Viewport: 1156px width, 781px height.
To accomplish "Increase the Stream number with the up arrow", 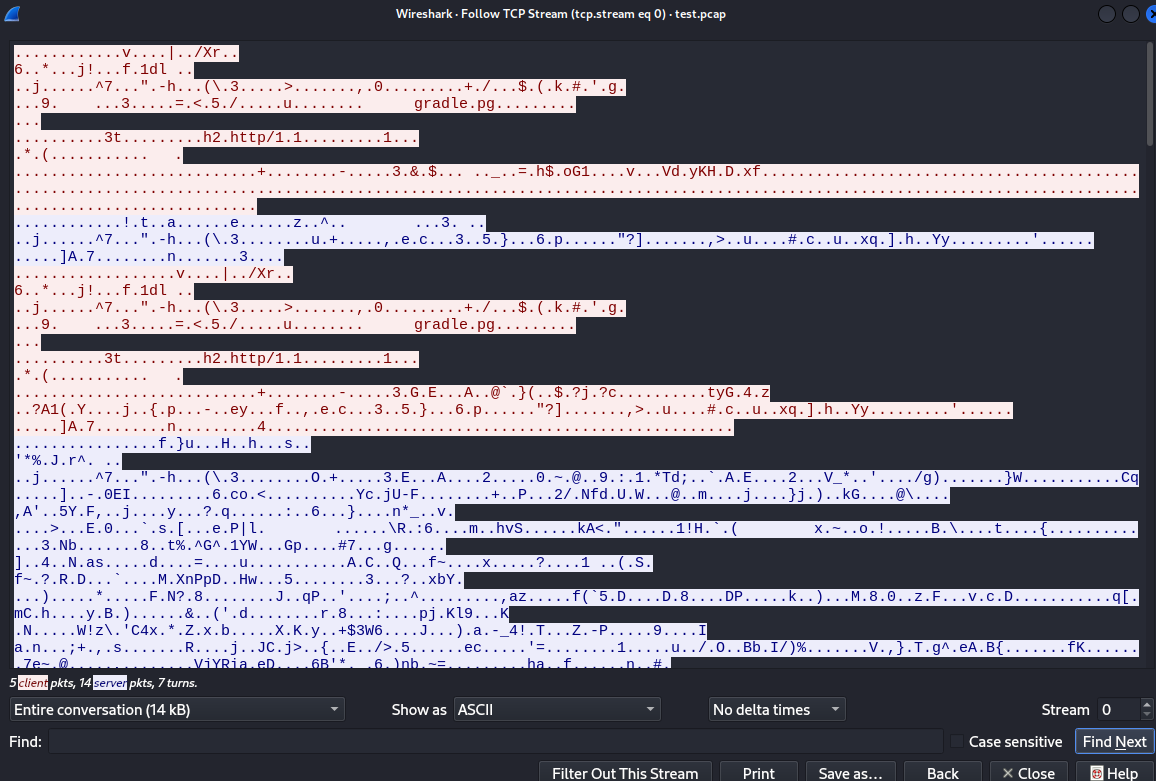I will (x=1146, y=703).
